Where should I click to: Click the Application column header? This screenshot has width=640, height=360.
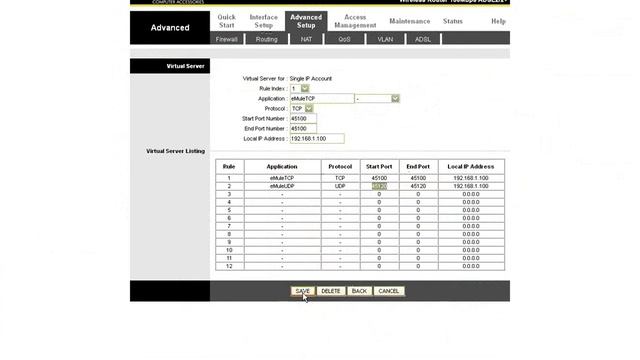tap(282, 167)
